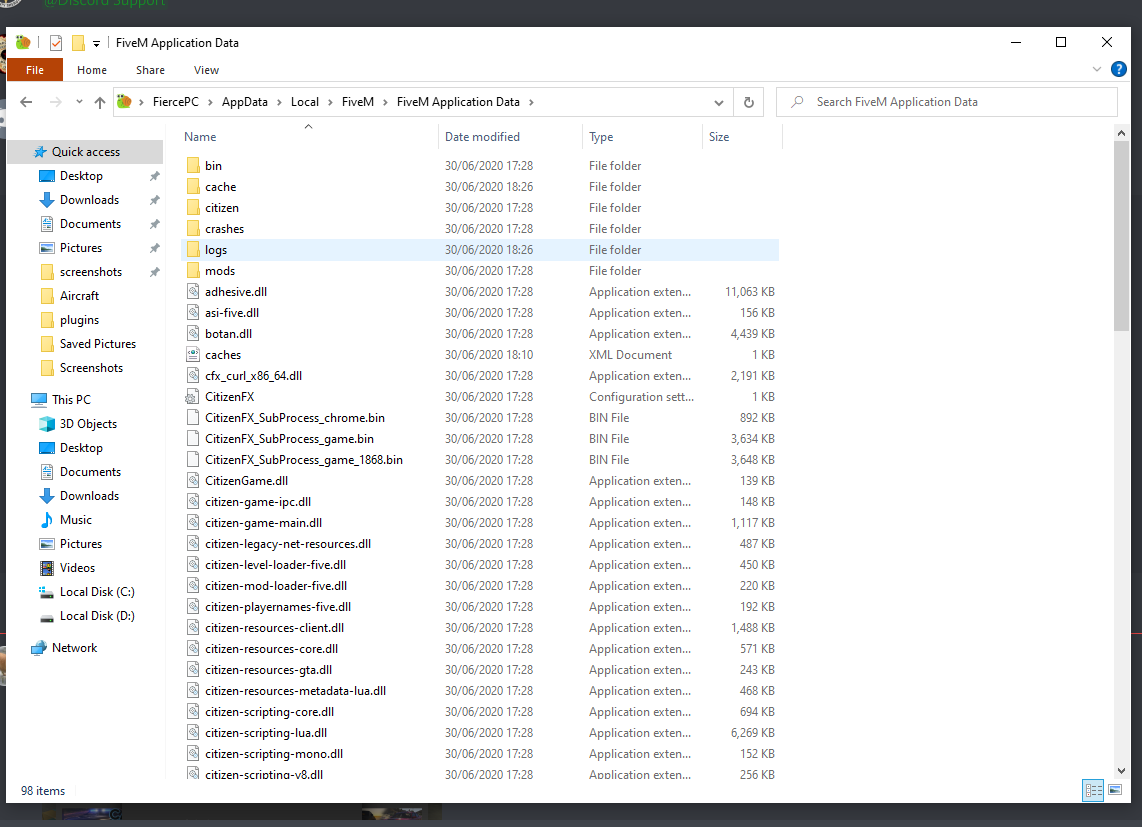This screenshot has width=1142, height=827.
Task: Switch to the Home ribbon tab
Action: [92, 70]
